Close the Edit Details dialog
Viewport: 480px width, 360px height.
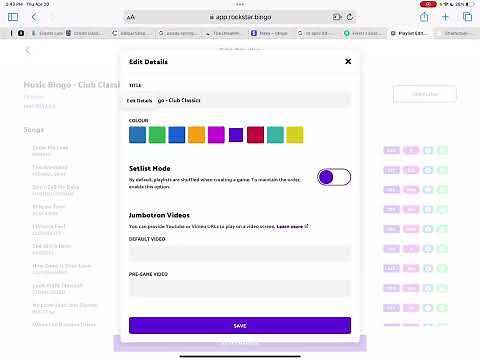click(x=348, y=61)
